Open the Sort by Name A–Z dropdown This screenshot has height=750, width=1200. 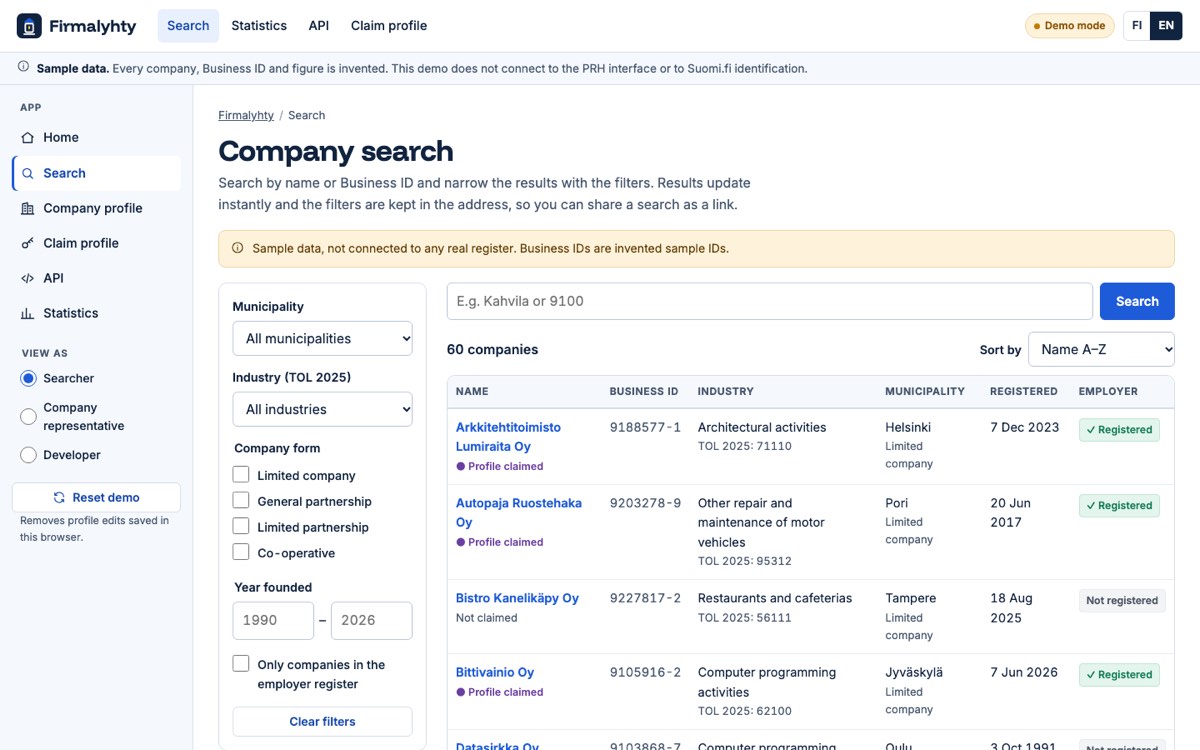coord(1101,349)
